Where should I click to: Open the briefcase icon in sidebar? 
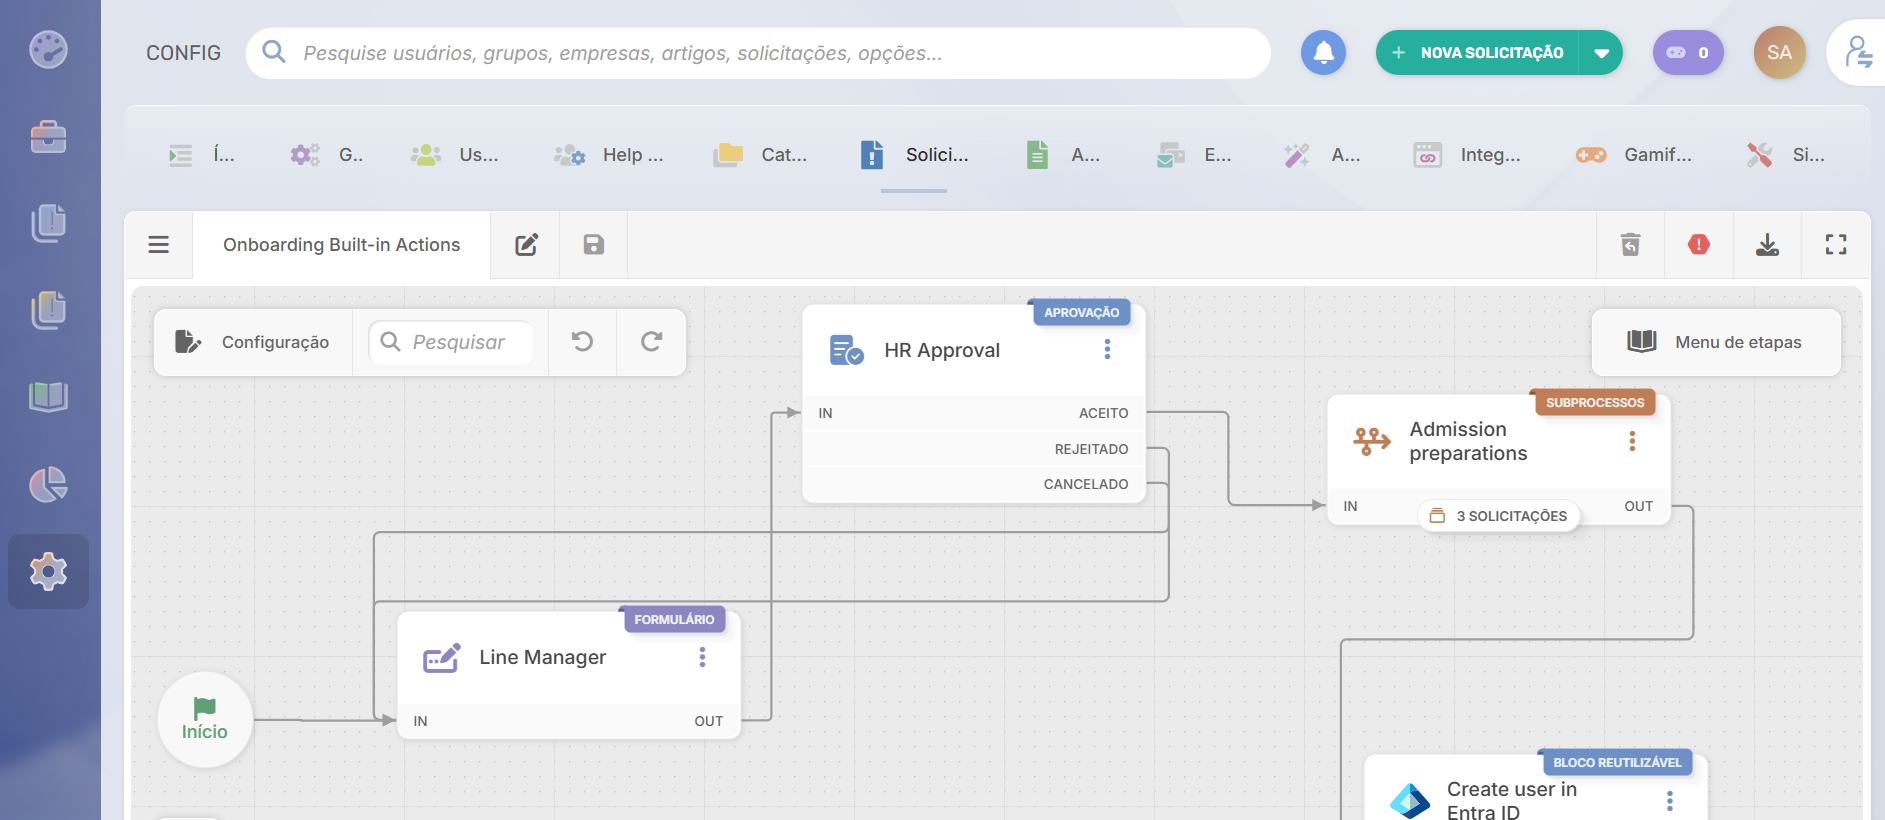(x=48, y=136)
